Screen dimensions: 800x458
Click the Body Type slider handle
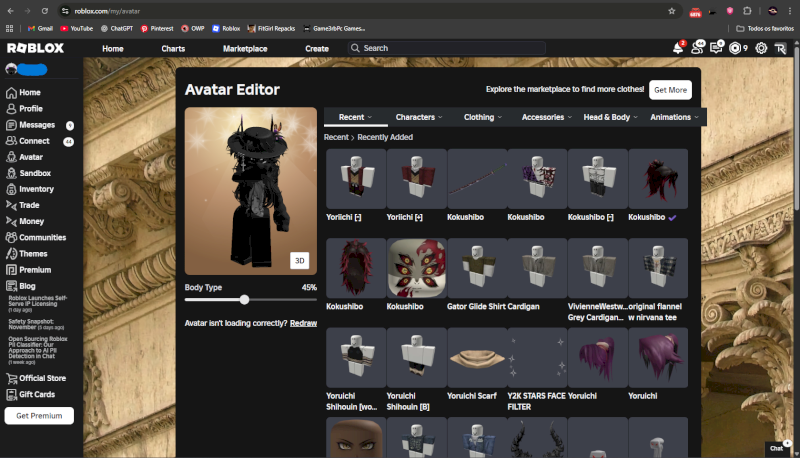point(245,299)
